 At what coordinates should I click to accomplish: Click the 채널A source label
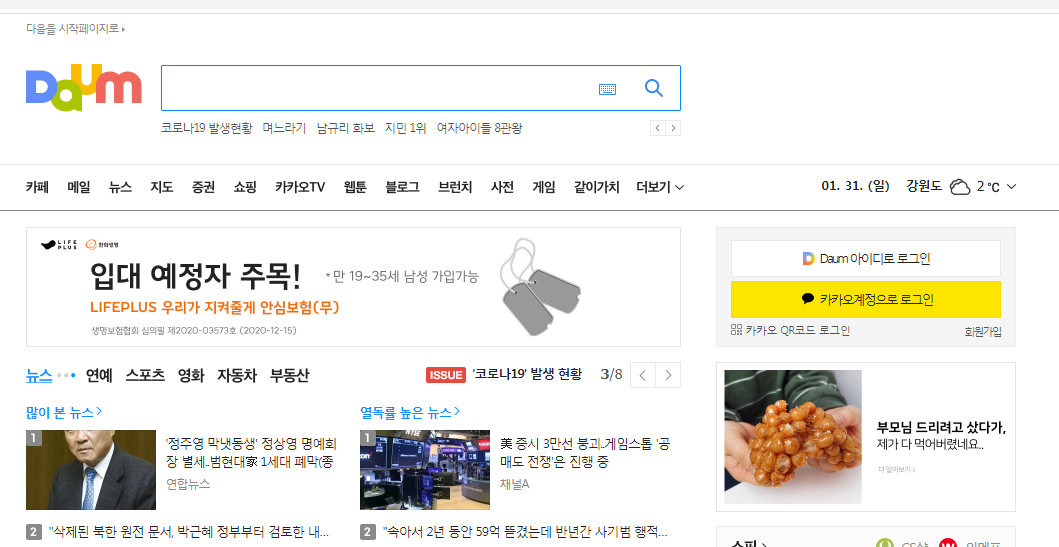(515, 484)
